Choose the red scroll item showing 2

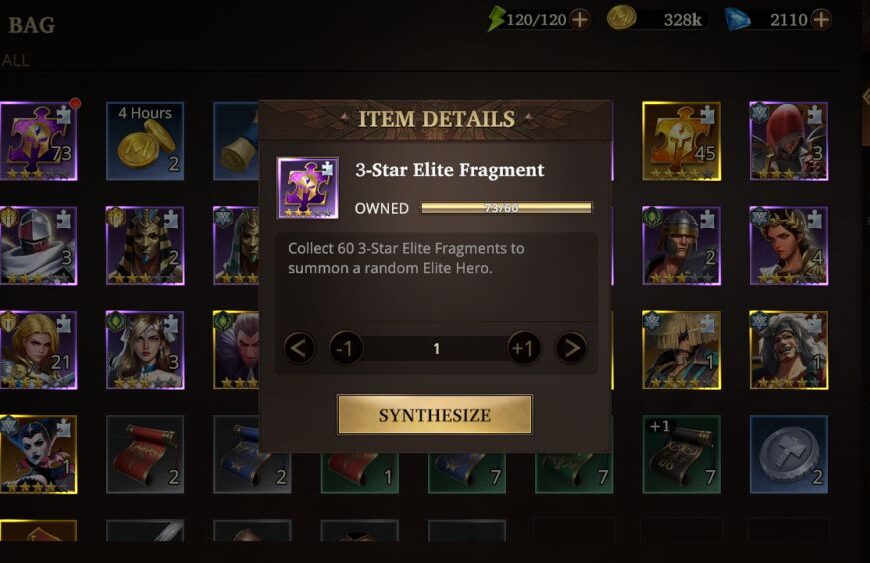click(145, 454)
